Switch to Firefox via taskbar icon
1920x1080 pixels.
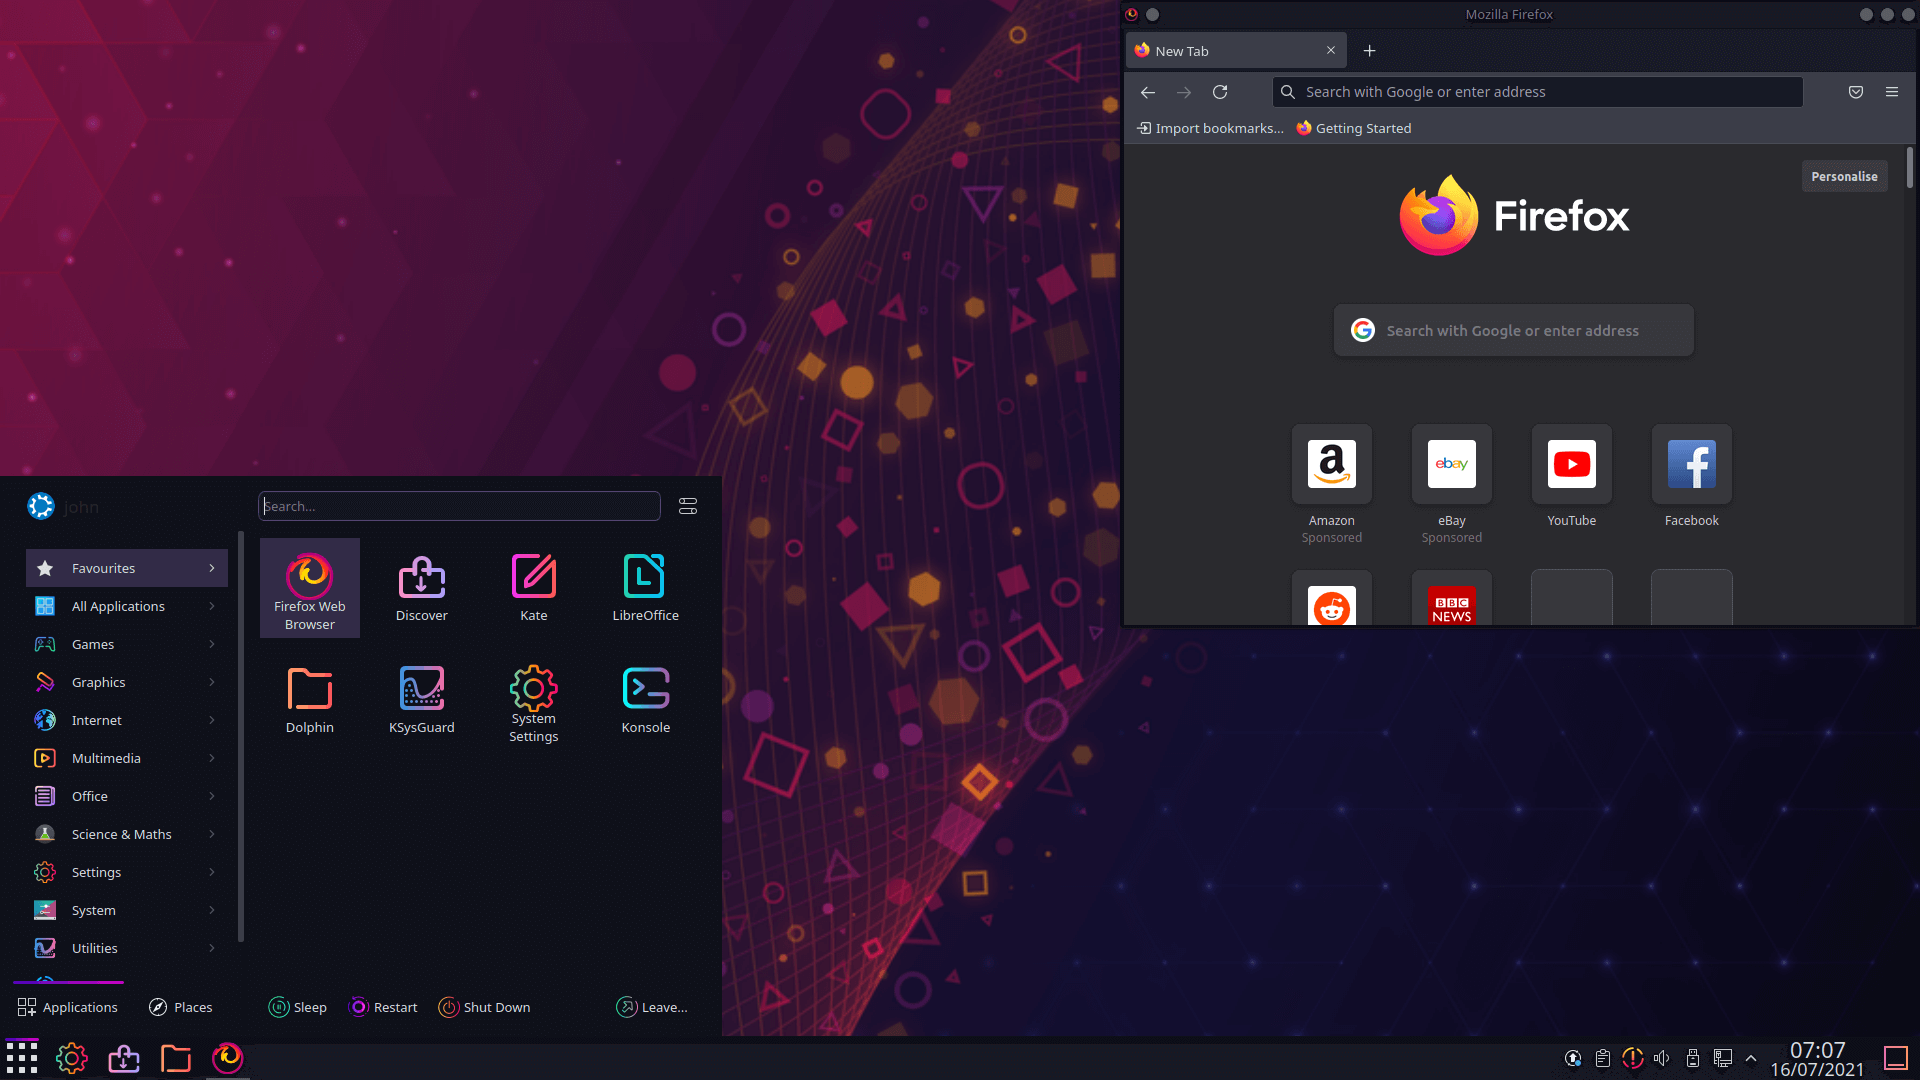pos(228,1058)
